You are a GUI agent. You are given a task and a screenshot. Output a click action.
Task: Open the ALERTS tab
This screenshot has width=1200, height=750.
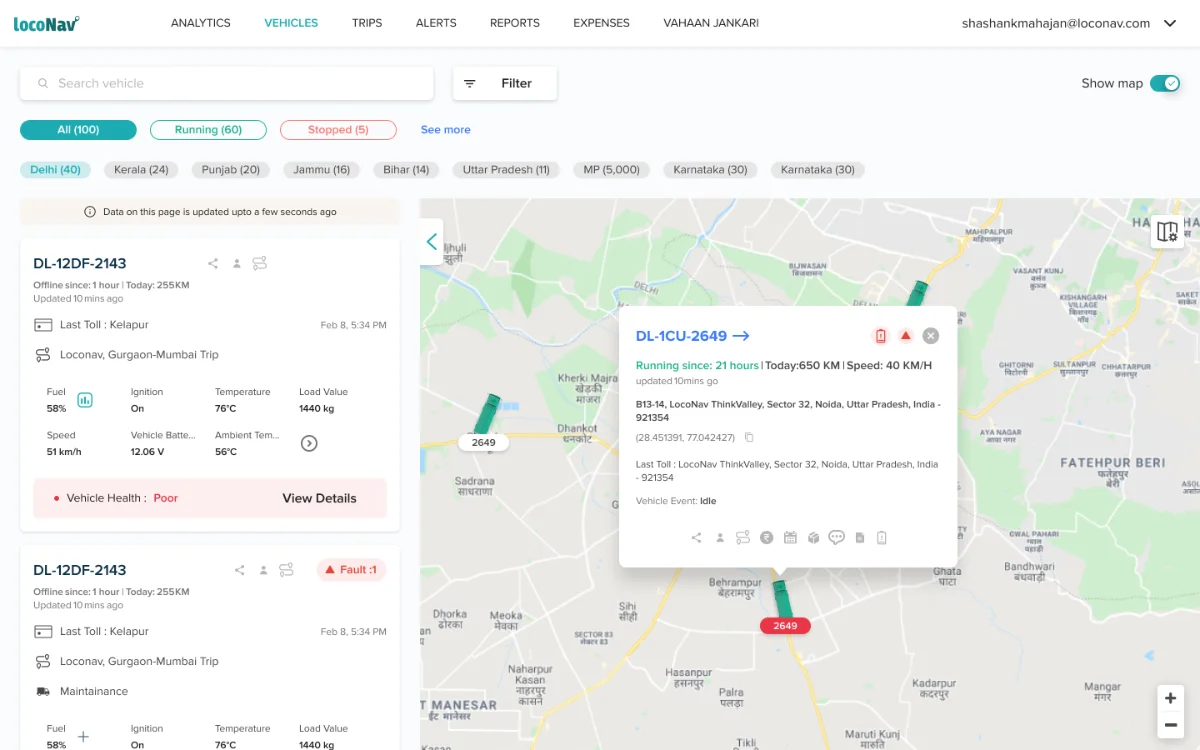tap(436, 23)
